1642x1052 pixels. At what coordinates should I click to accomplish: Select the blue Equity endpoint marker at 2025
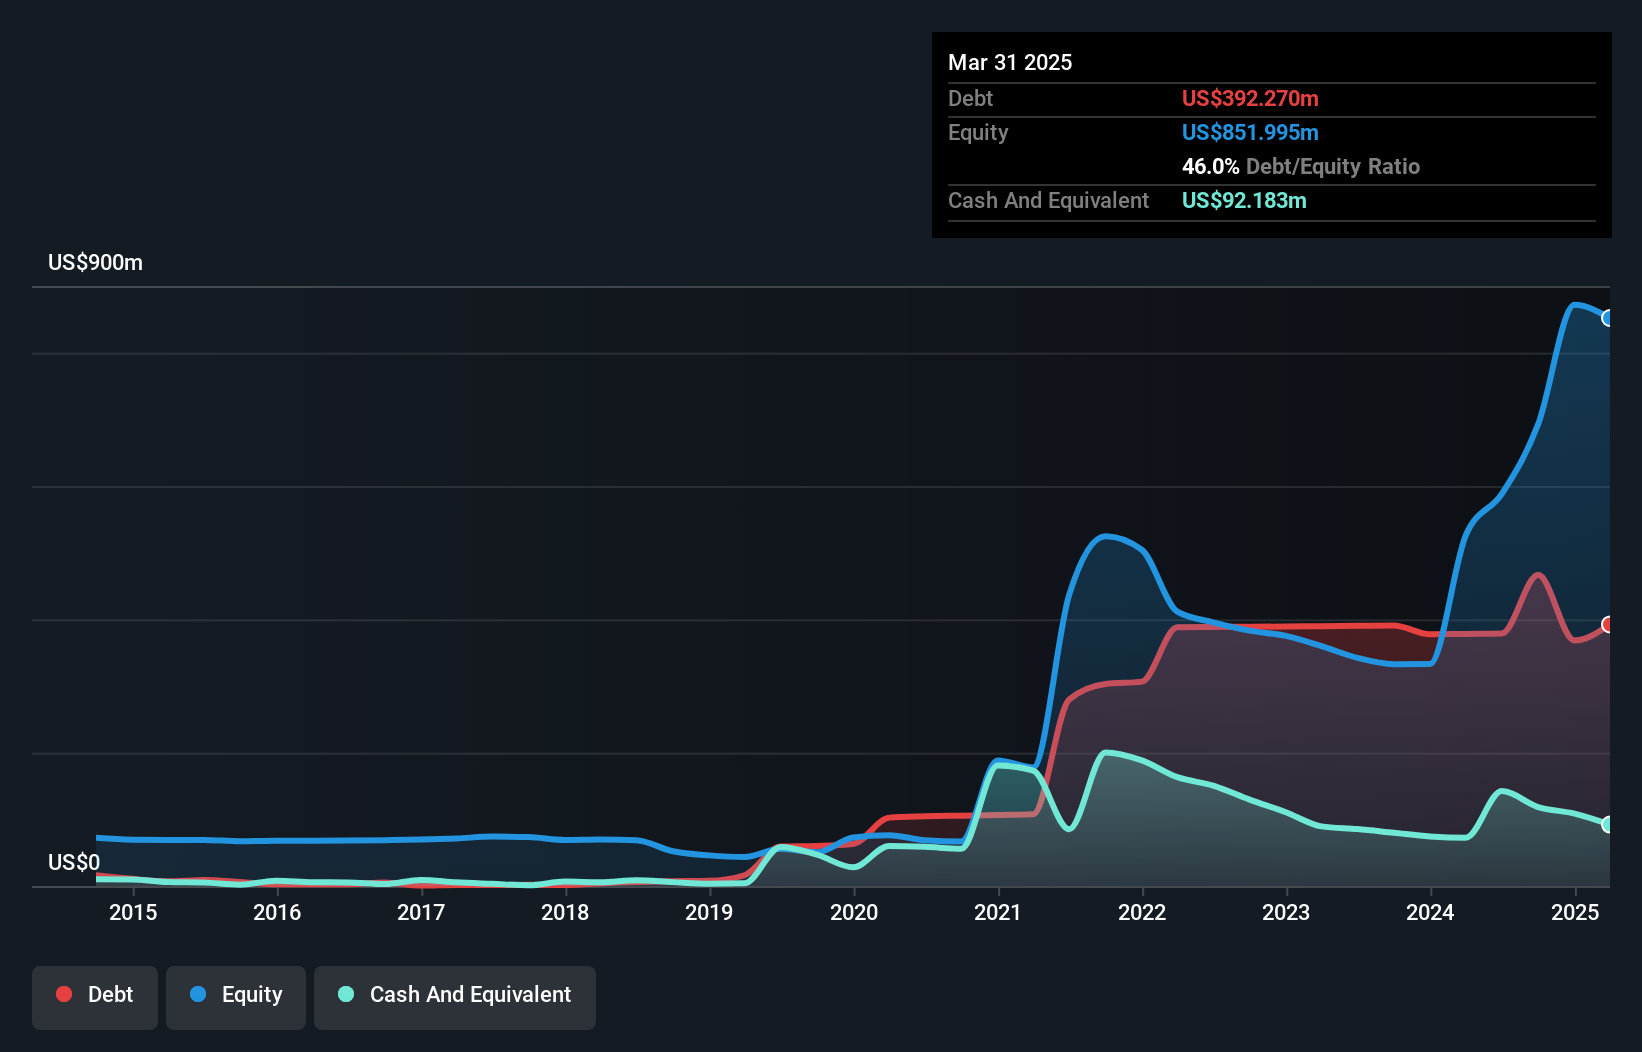coord(1608,318)
